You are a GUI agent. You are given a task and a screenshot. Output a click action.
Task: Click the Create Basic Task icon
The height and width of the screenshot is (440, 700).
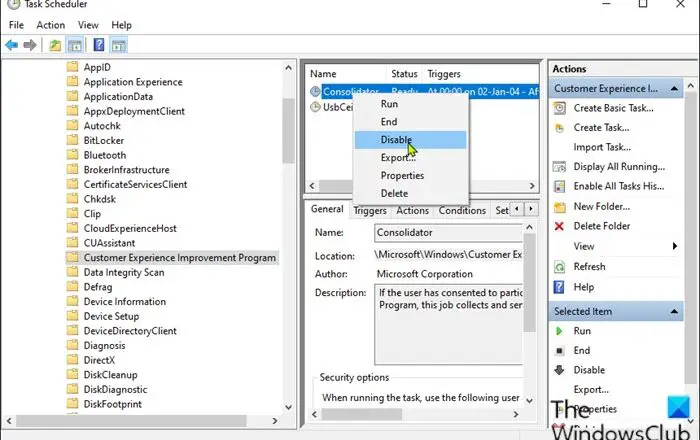coord(559,108)
